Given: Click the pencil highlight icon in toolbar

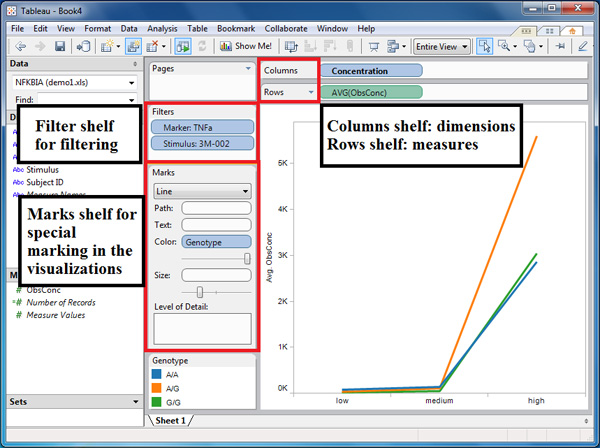Looking at the screenshot, I should point(583,46).
